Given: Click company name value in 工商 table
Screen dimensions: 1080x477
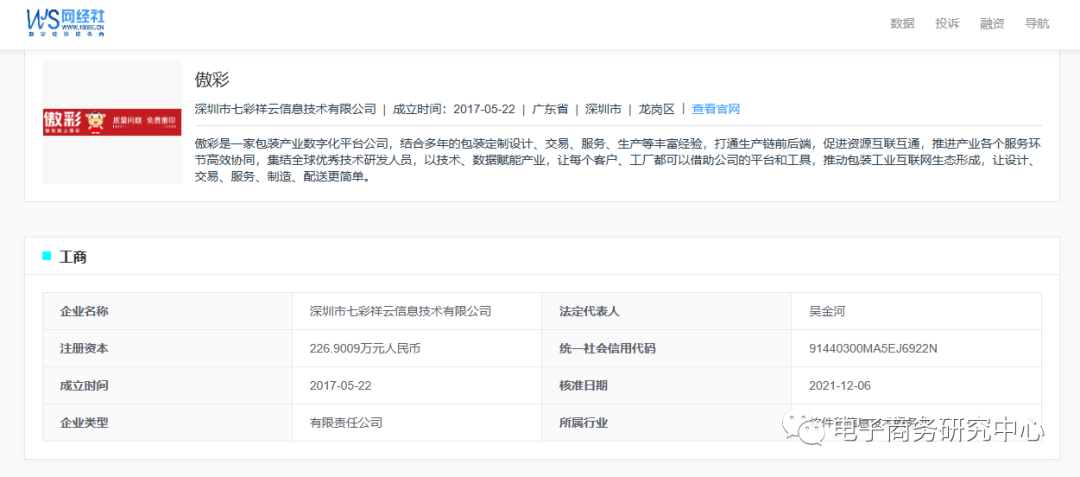Looking at the screenshot, I should point(401,311).
